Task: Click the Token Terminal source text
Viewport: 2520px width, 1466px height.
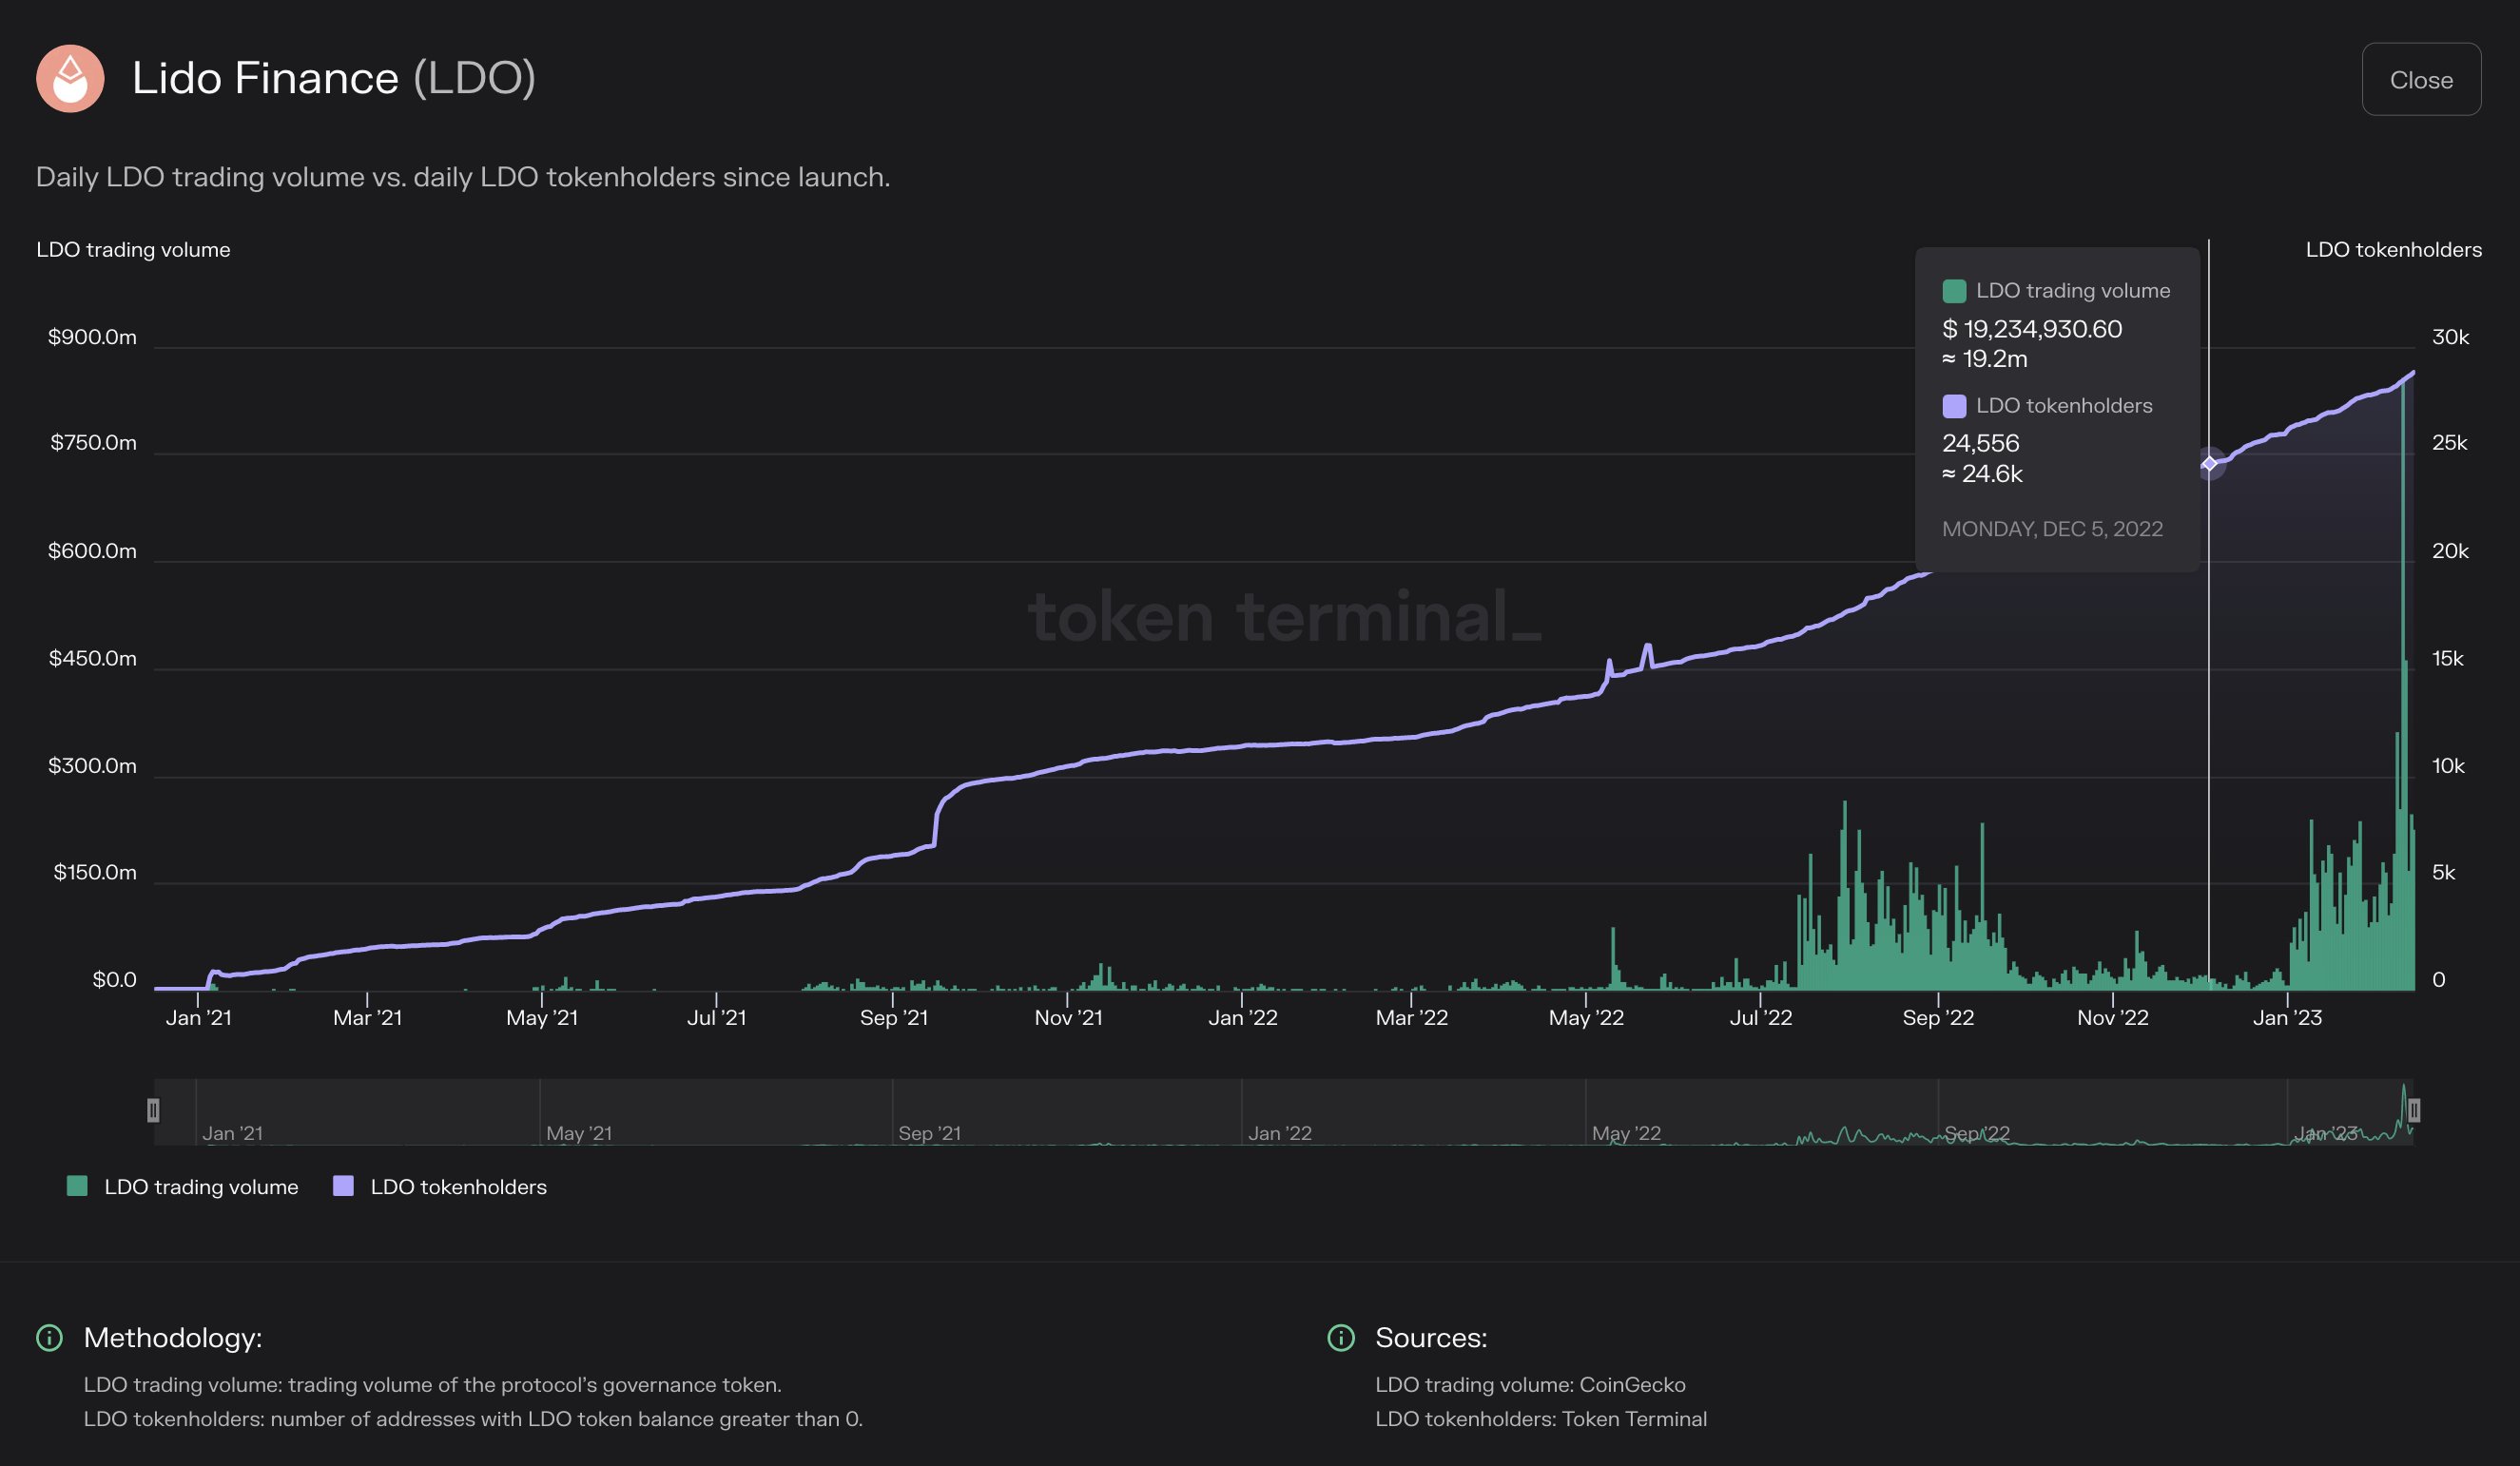Action: click(1637, 1419)
